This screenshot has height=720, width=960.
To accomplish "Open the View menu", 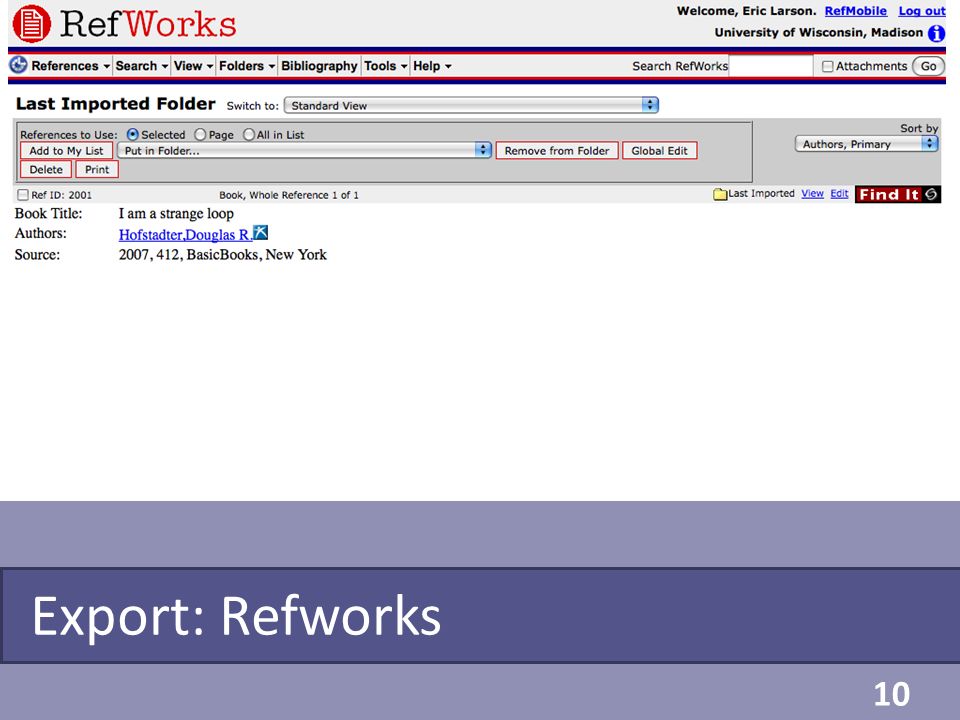I will [x=193, y=66].
